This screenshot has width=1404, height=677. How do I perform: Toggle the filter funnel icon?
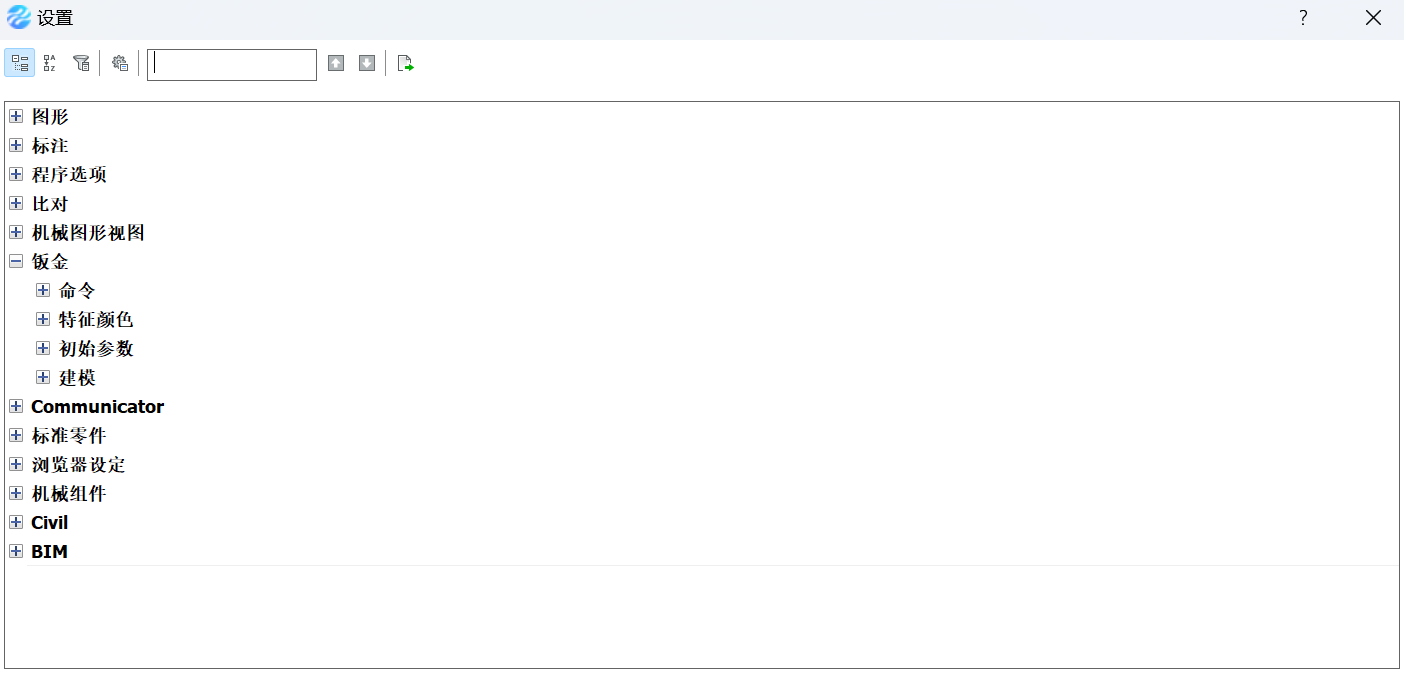pyautogui.click(x=81, y=63)
